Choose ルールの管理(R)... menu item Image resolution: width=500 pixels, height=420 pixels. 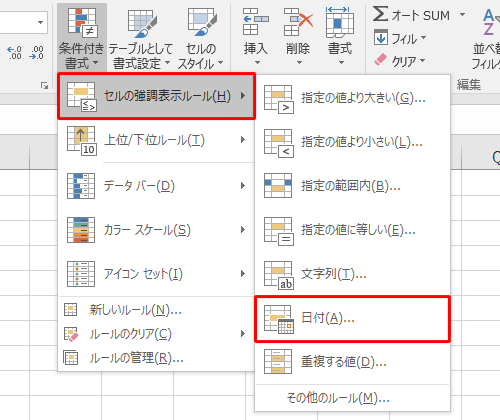tap(156, 358)
